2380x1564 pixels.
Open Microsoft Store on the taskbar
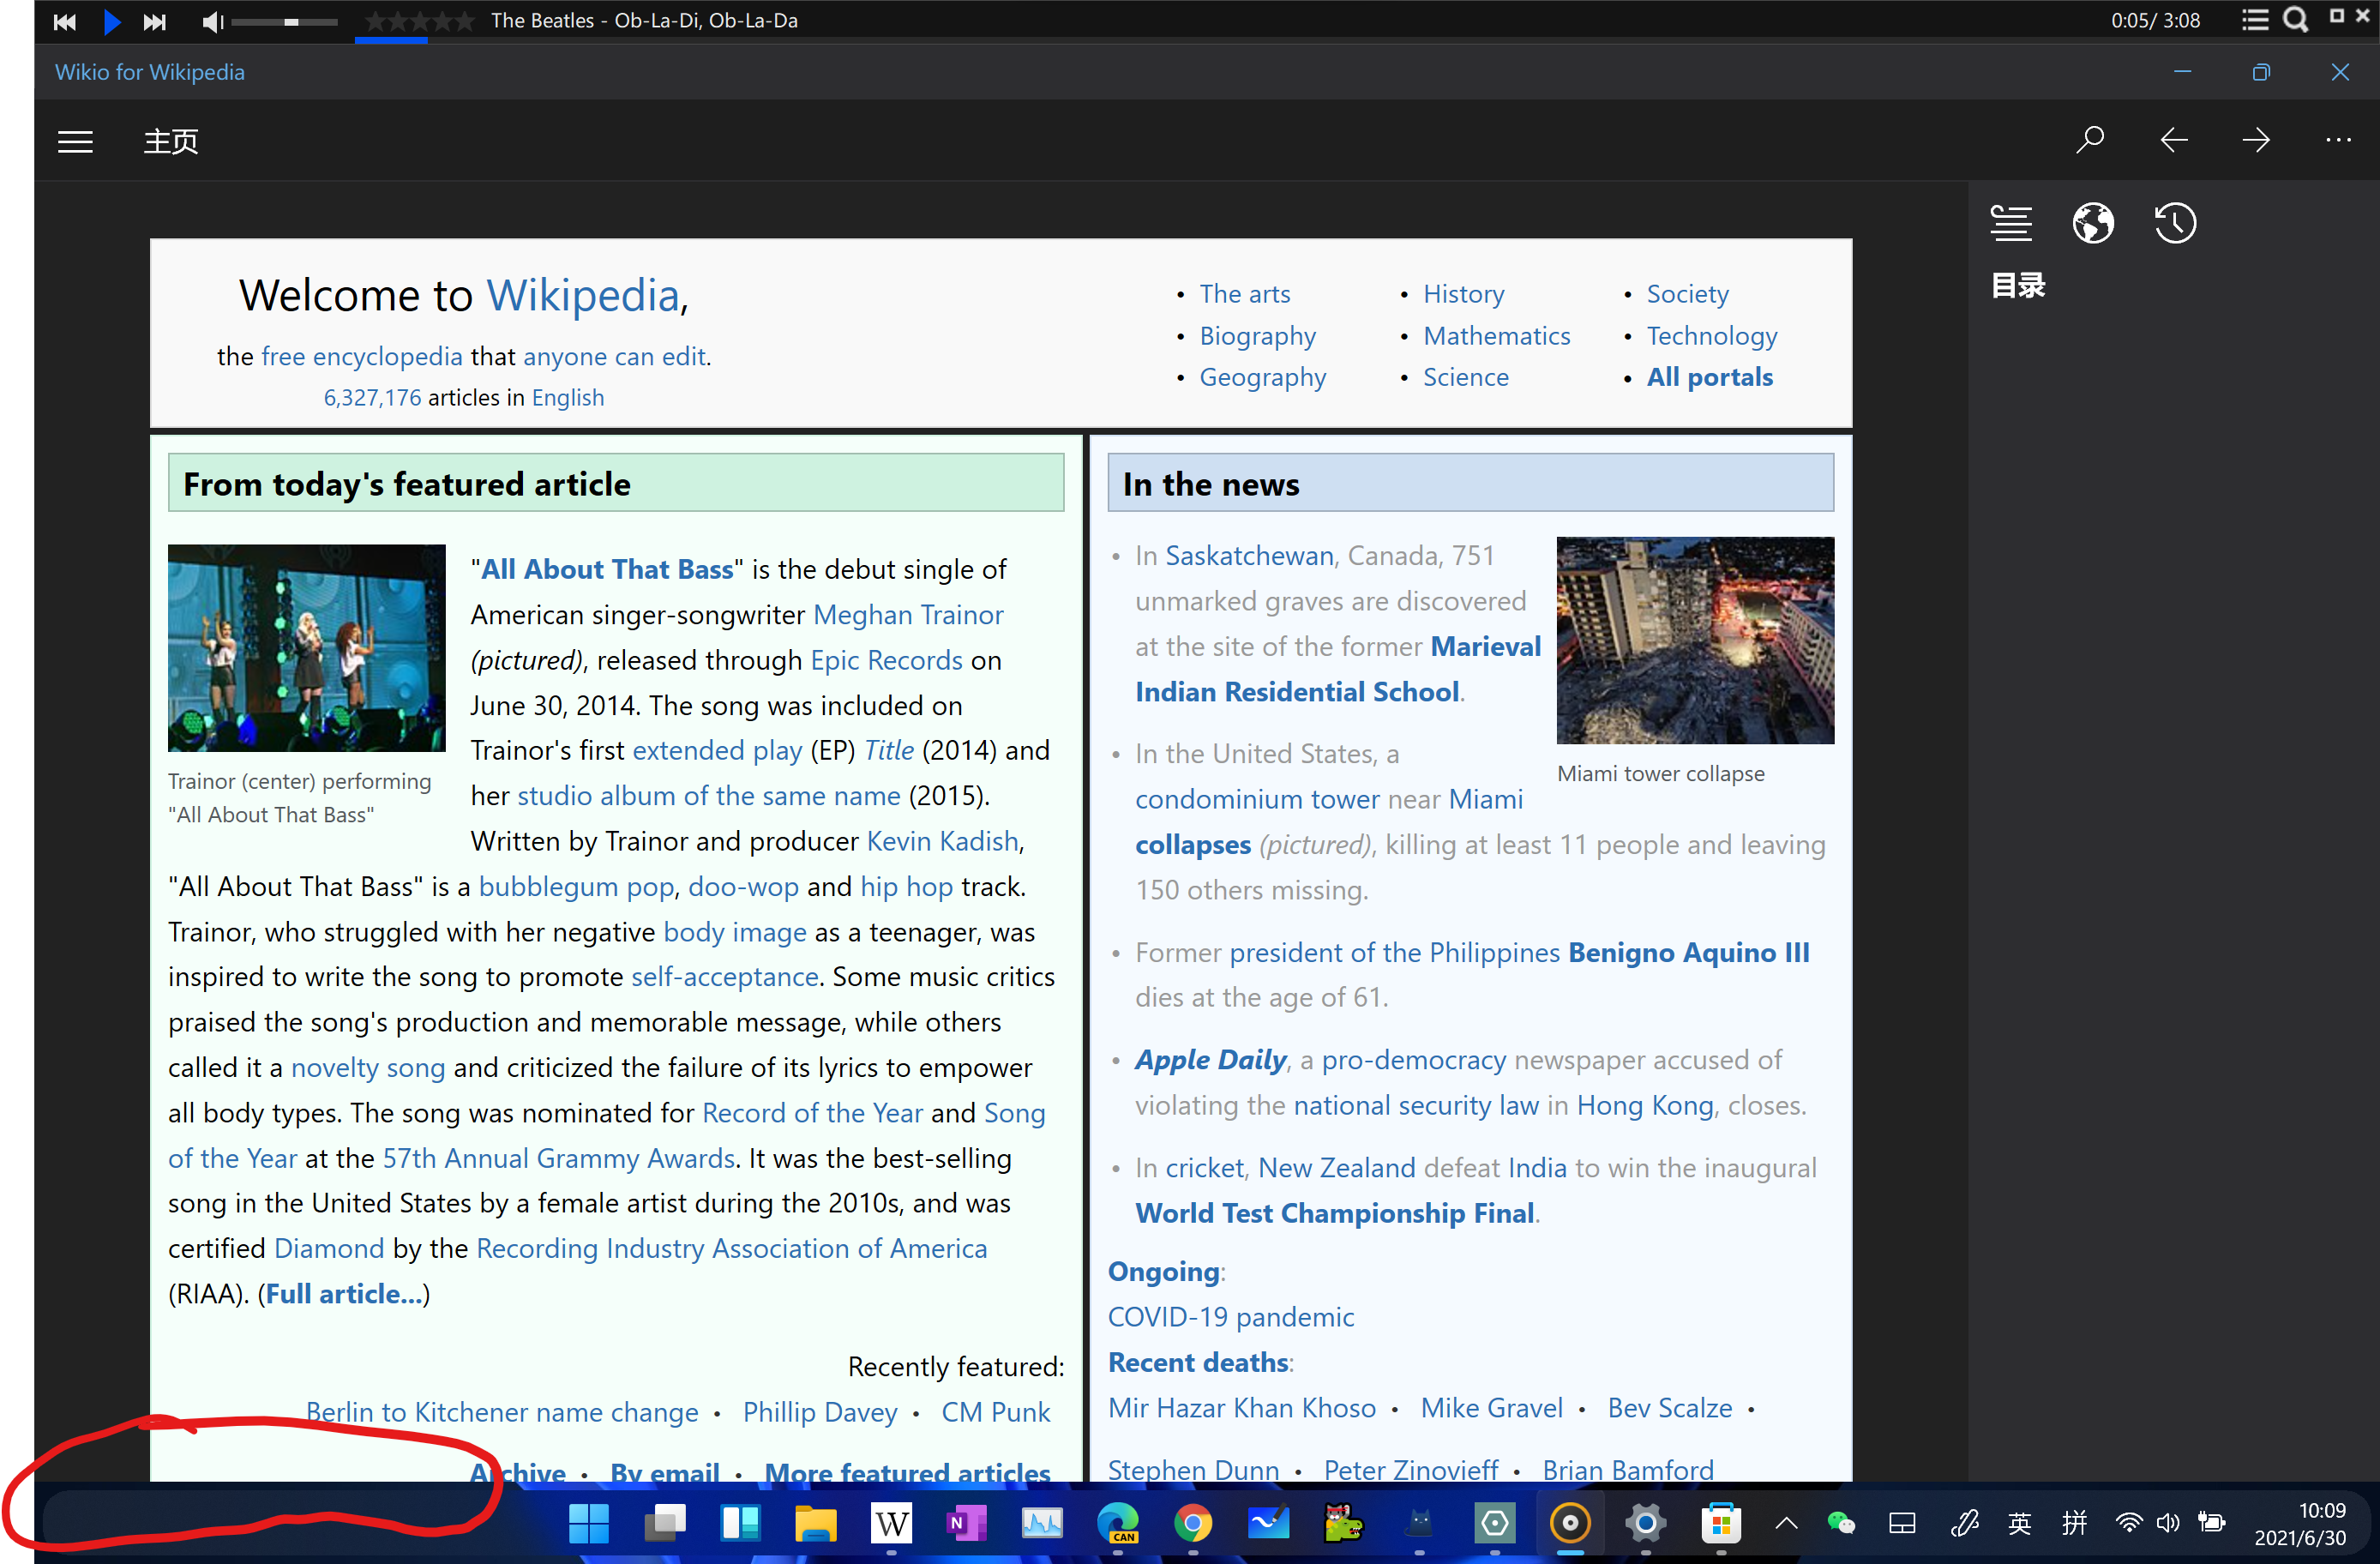[1720, 1523]
